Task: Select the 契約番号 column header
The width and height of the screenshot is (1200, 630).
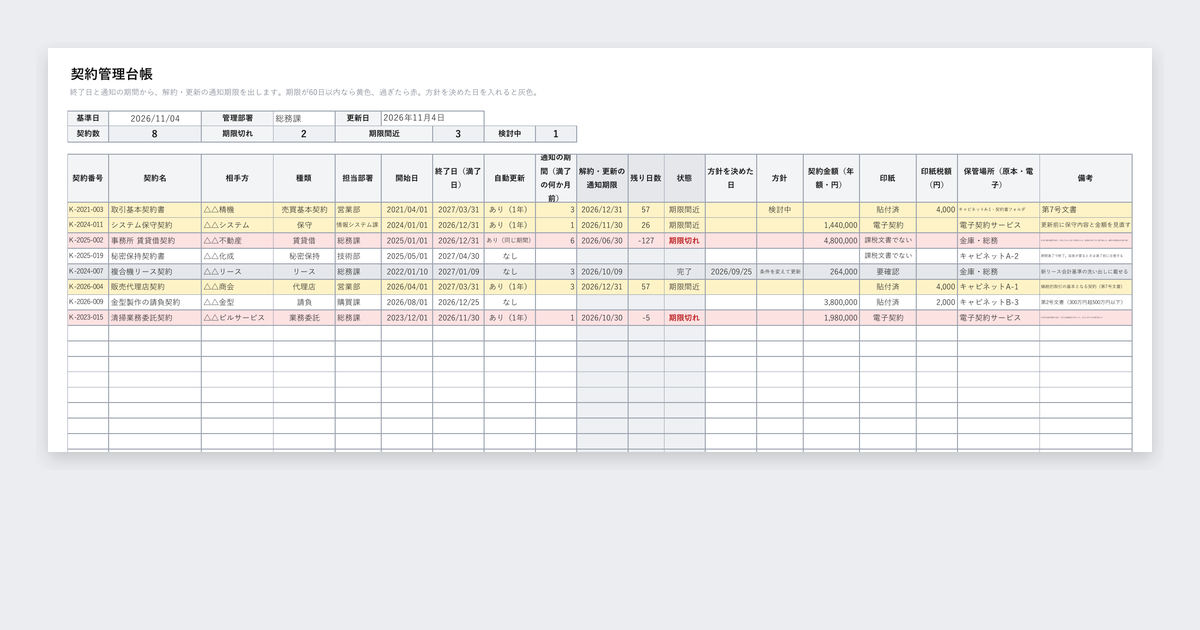Action: tap(88, 178)
